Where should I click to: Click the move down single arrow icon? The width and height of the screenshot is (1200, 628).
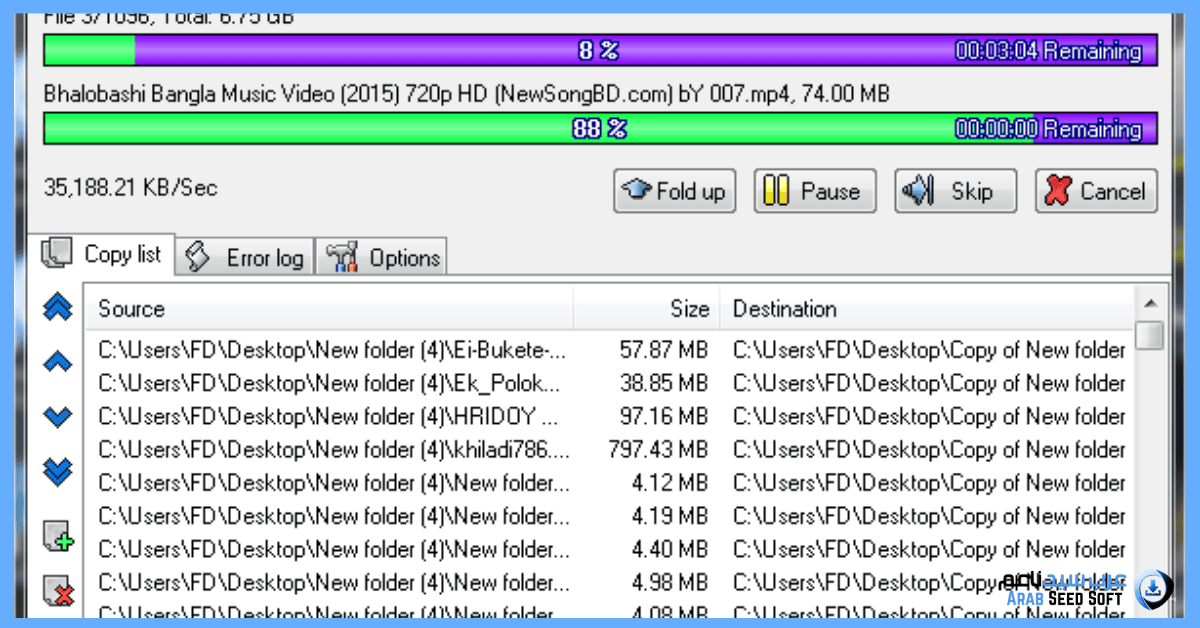pos(58,417)
